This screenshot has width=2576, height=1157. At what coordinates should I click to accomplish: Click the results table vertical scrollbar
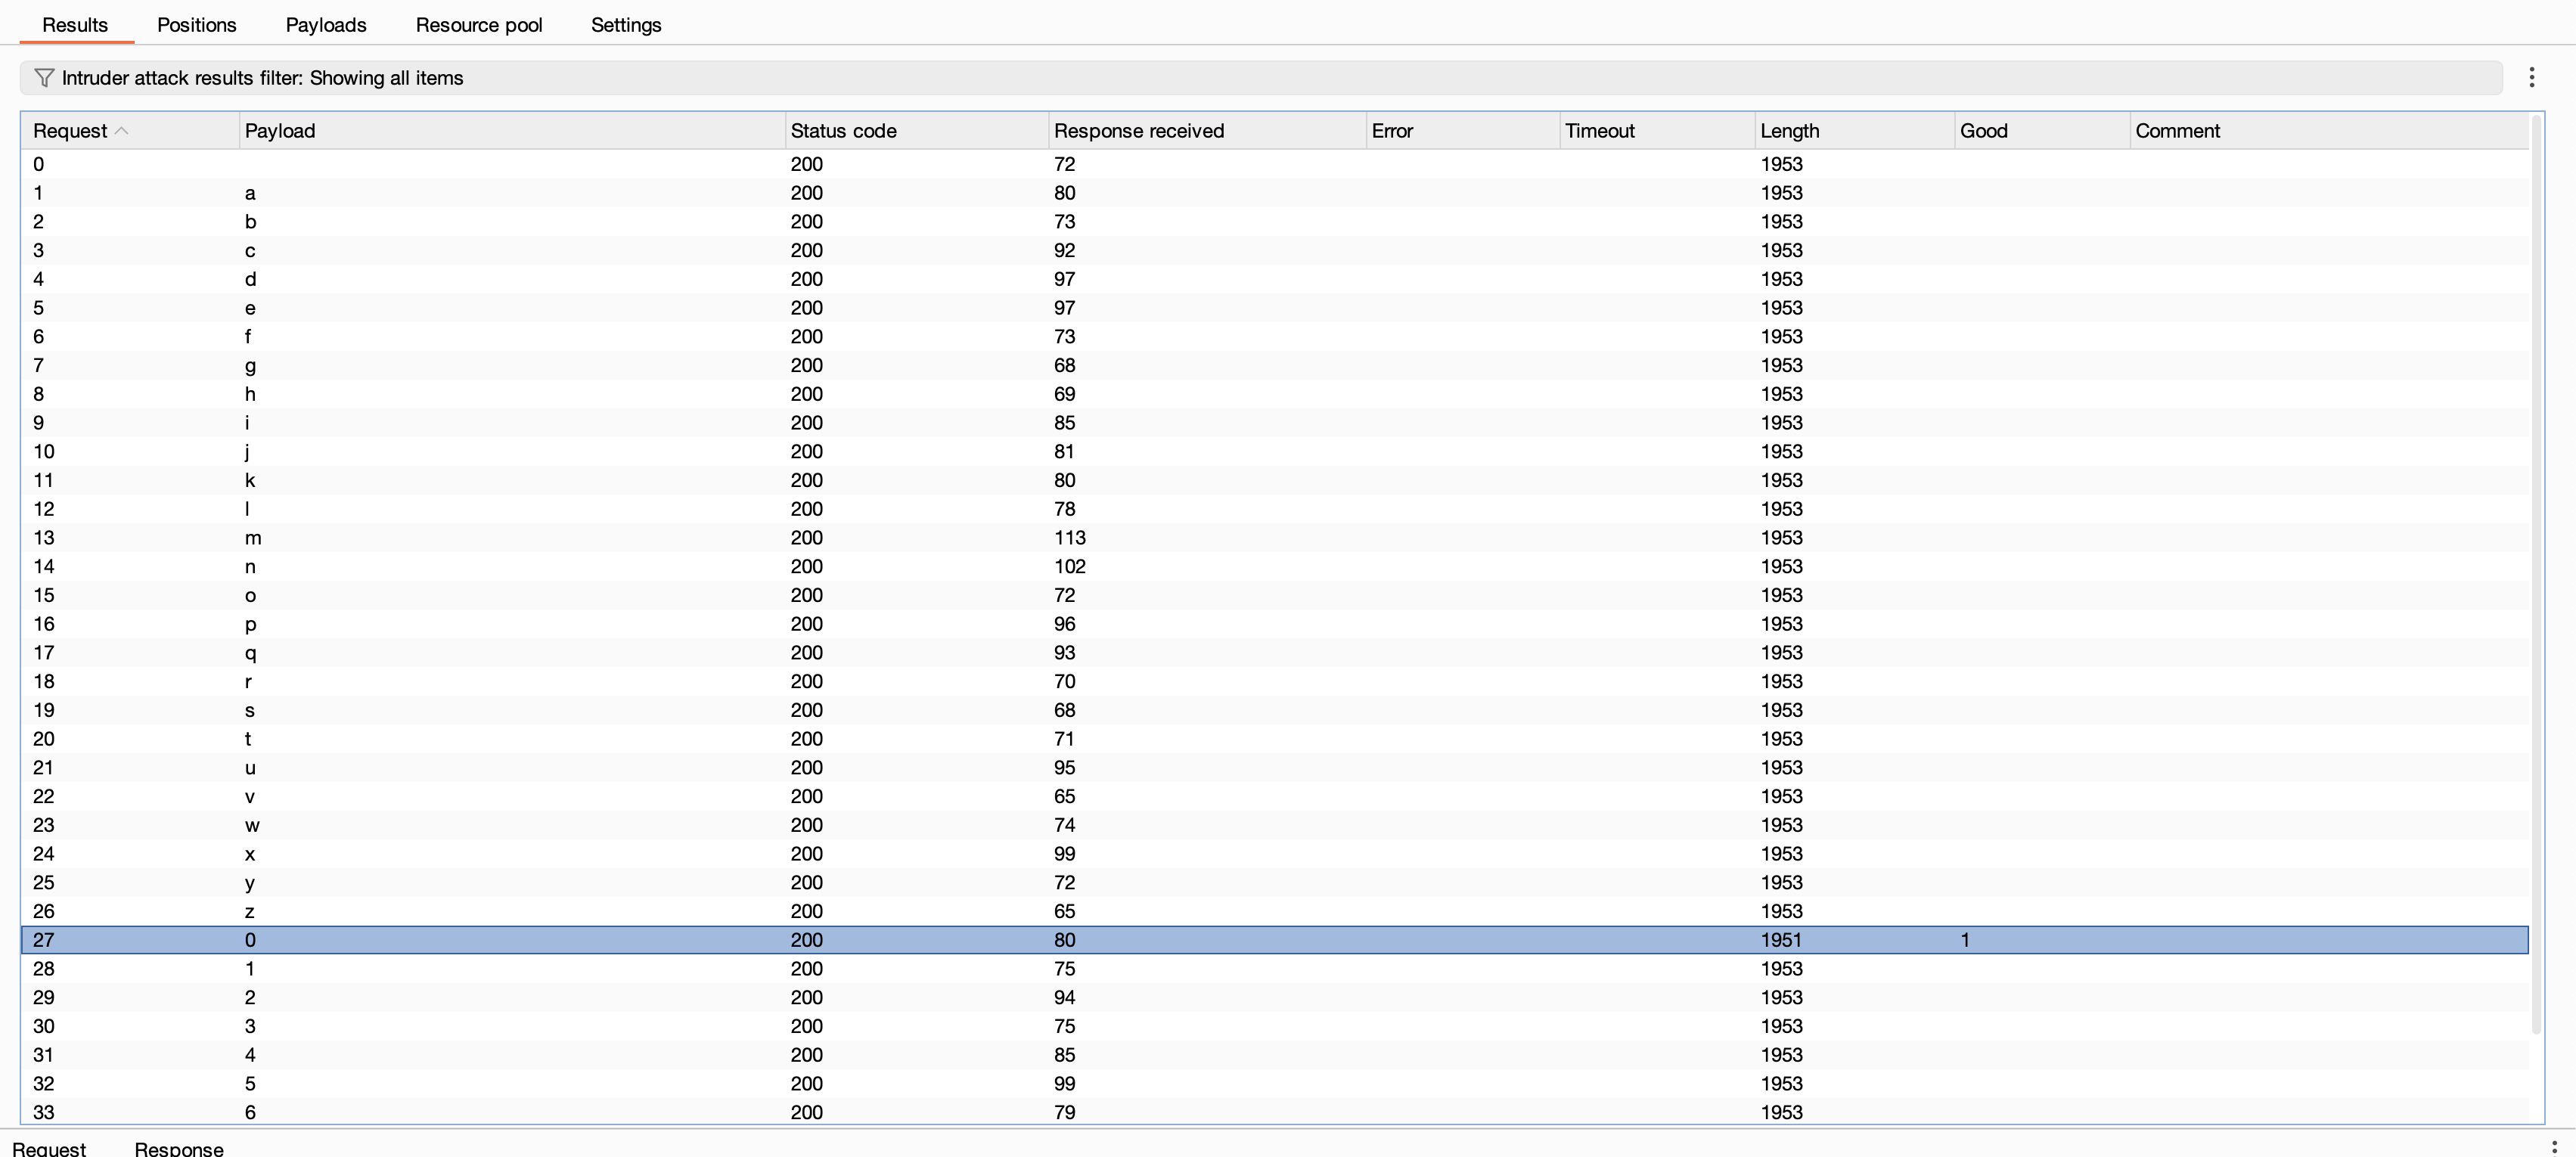pyautogui.click(x=2536, y=575)
